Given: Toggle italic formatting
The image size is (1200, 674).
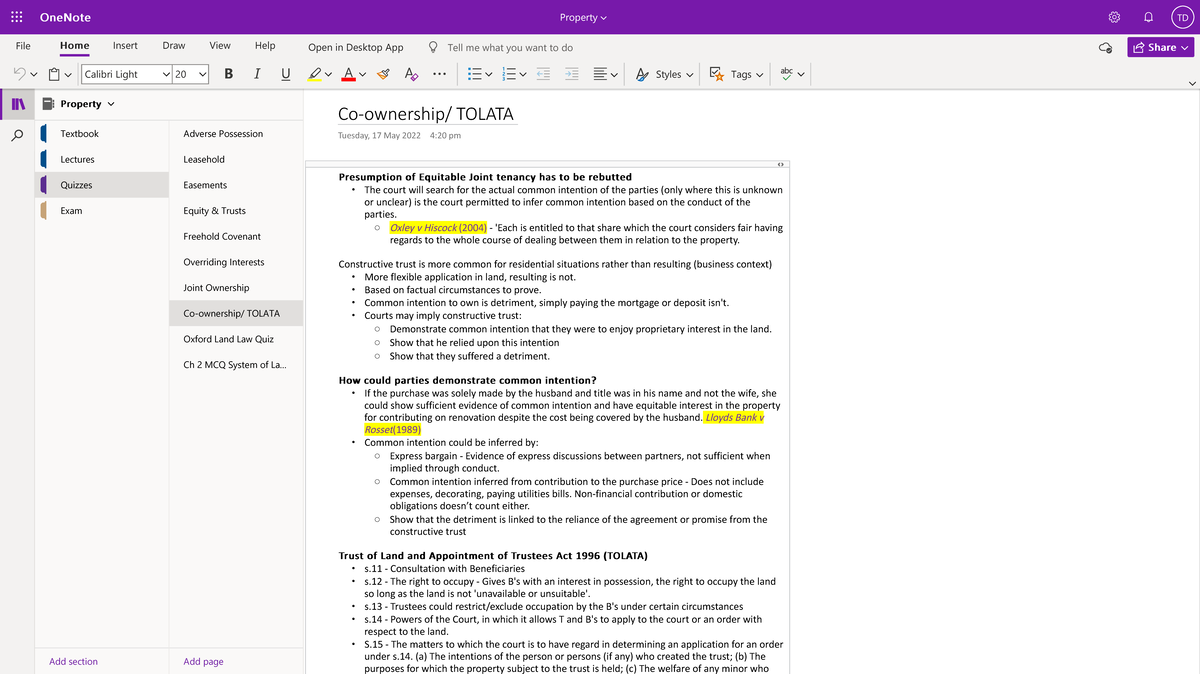Looking at the screenshot, I should [x=256, y=73].
